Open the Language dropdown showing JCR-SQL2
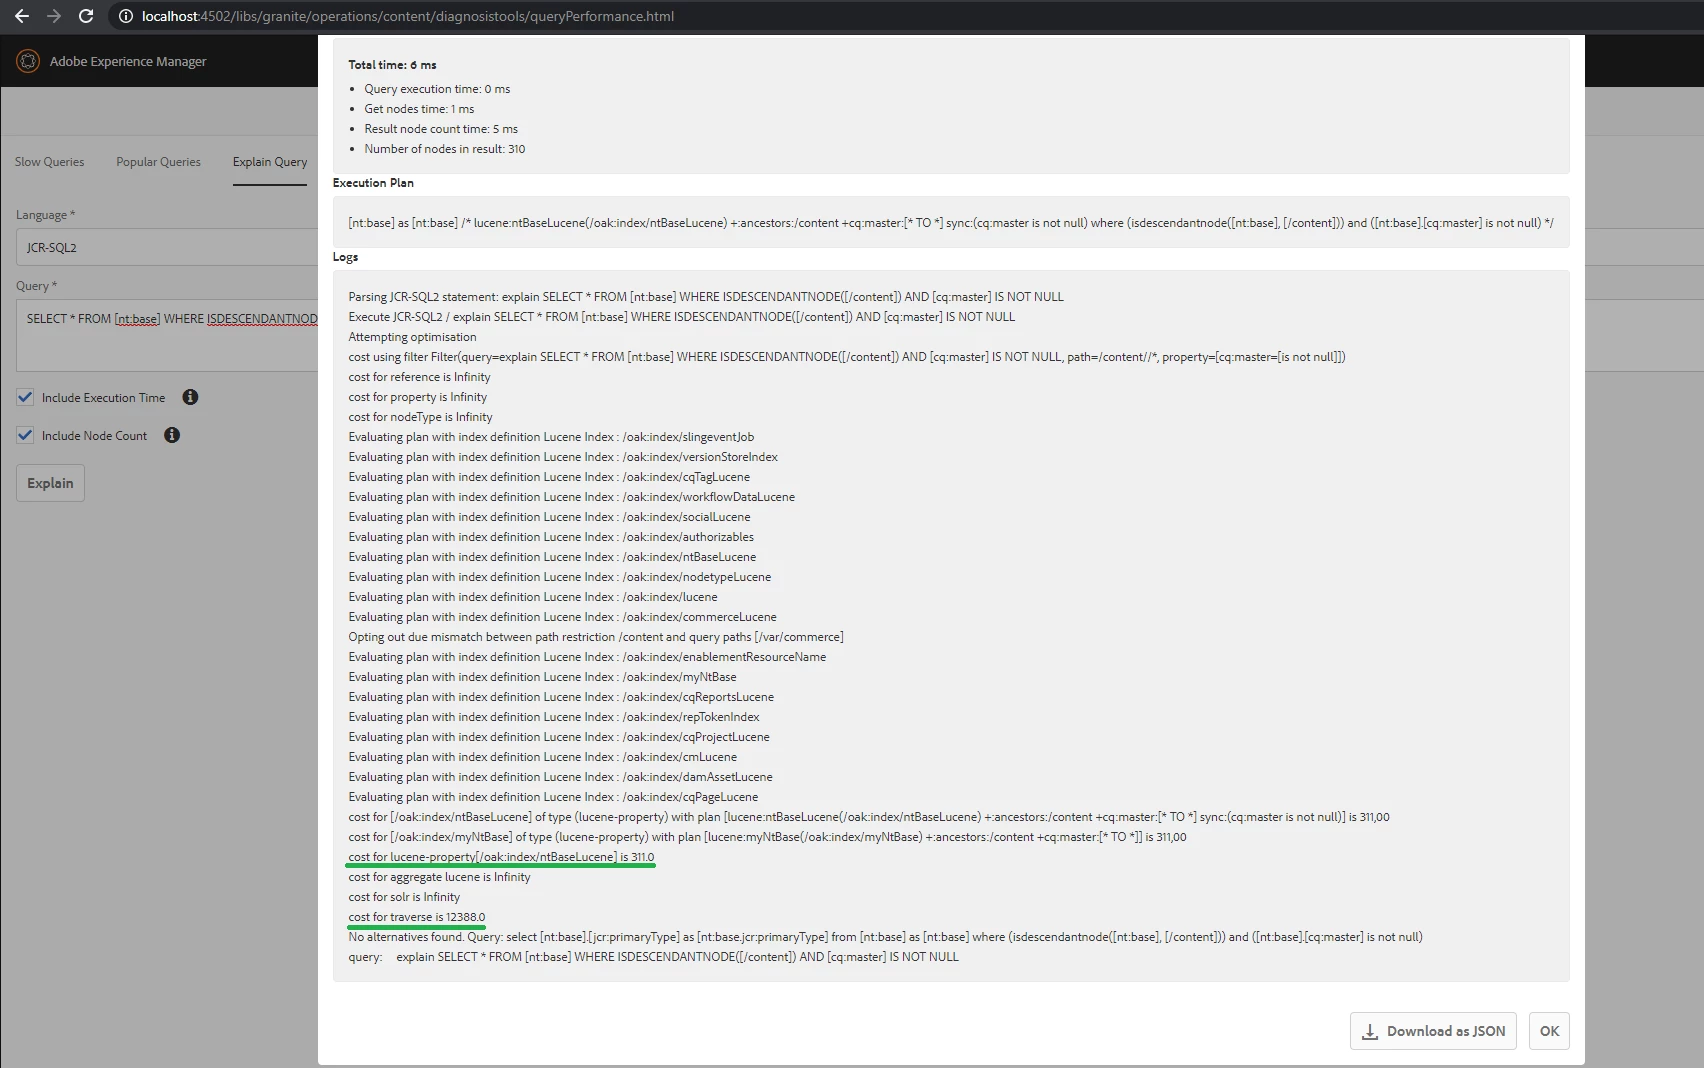Screen dimensions: 1704x1068 [x=167, y=247]
